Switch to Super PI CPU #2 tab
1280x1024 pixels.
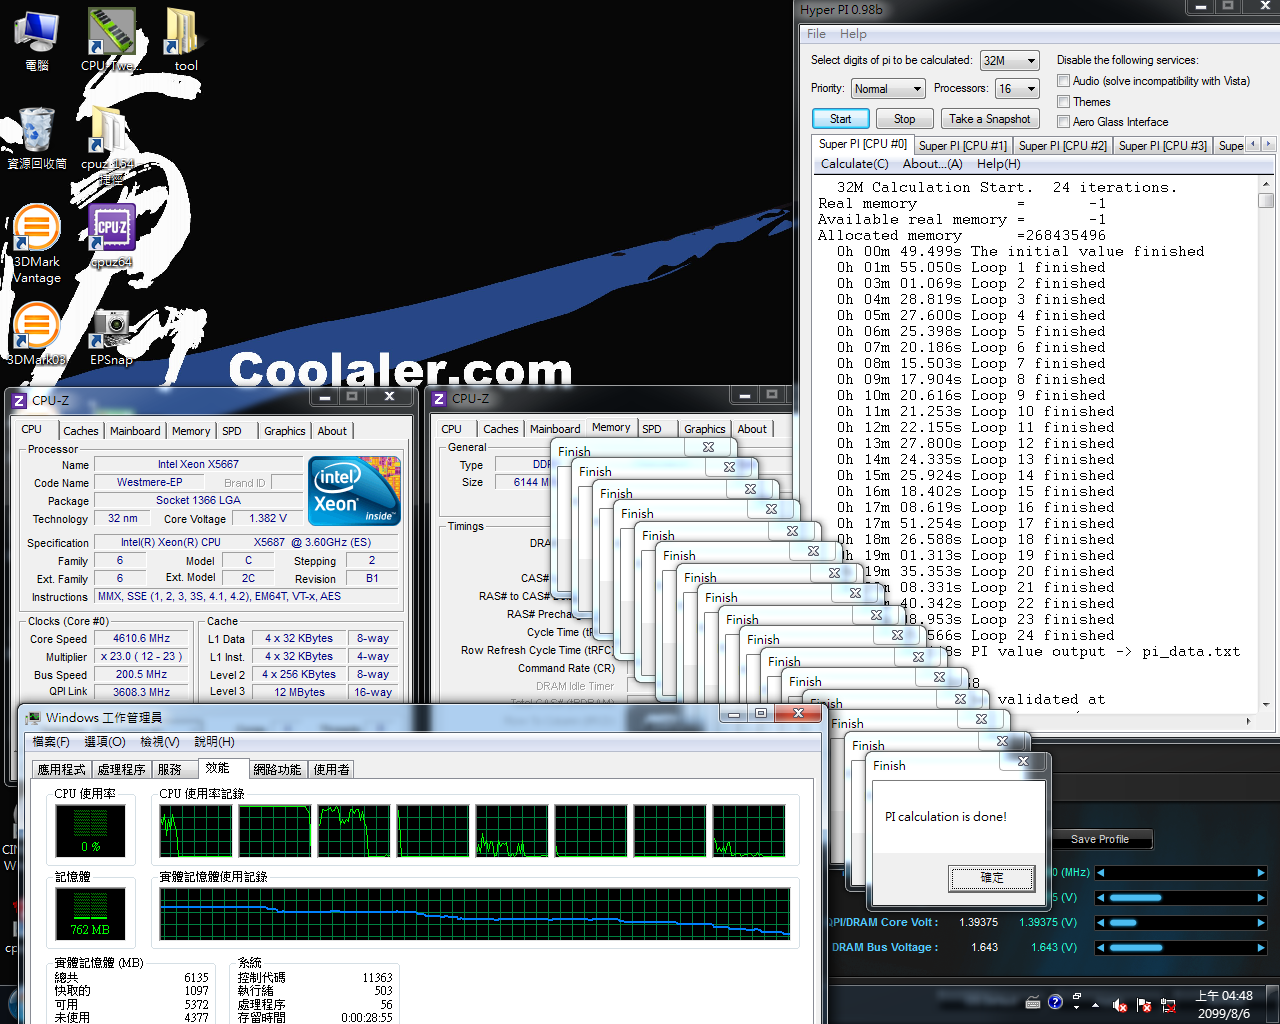click(1062, 146)
